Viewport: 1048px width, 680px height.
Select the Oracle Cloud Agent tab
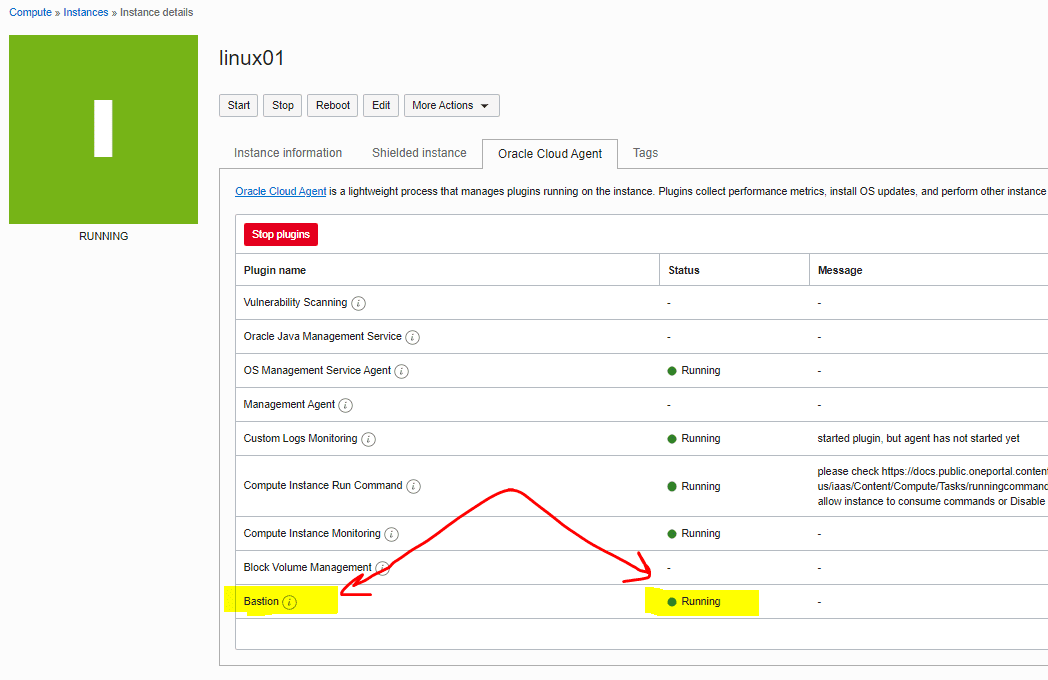[550, 154]
